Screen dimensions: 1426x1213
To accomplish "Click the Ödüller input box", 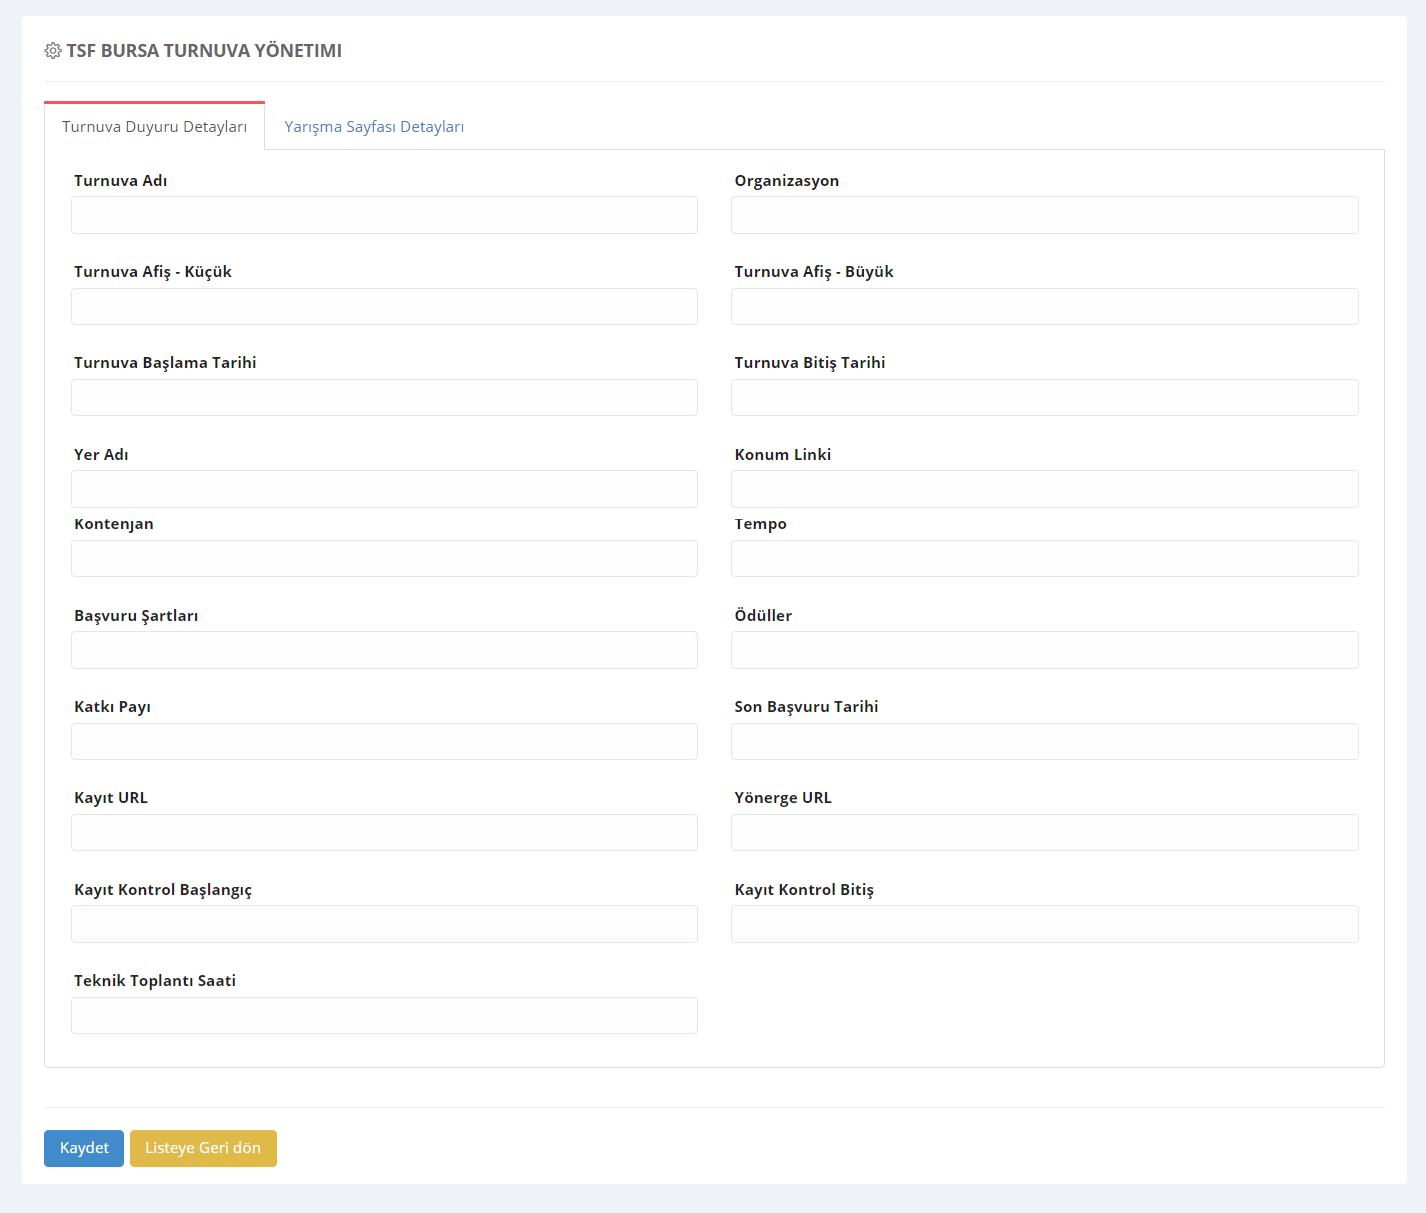I will tap(1044, 650).
